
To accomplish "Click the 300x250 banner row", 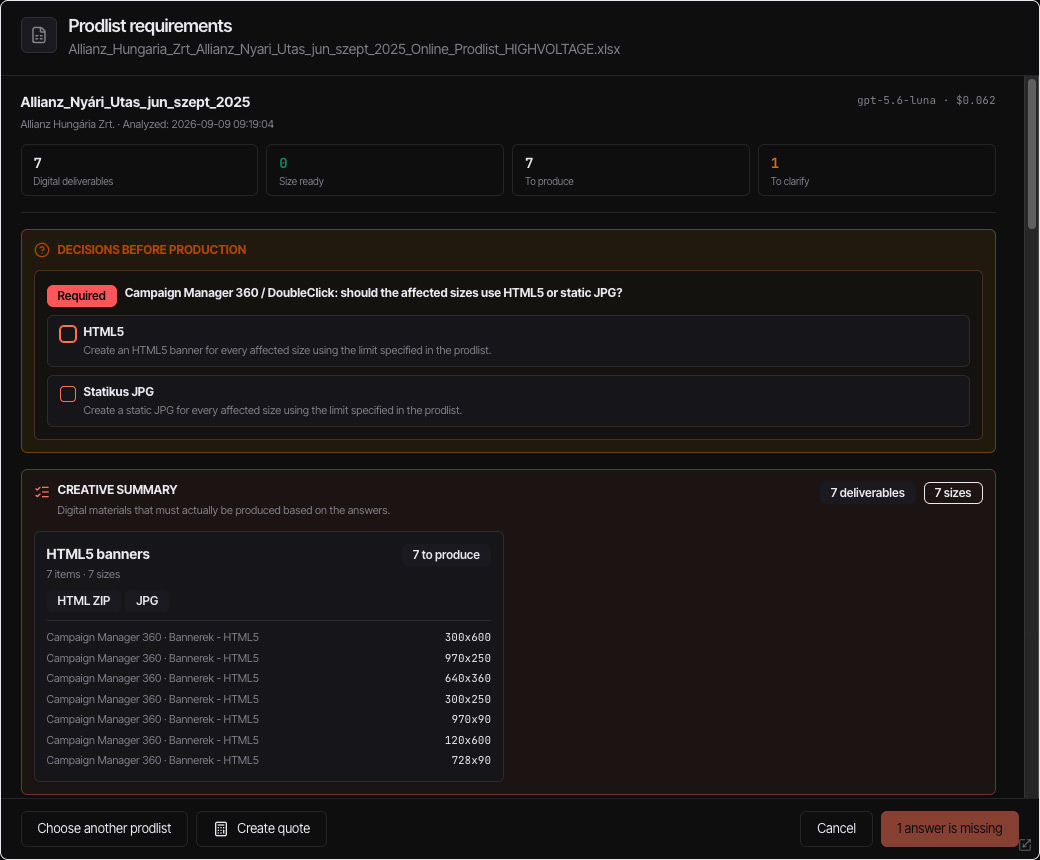I will (269, 700).
